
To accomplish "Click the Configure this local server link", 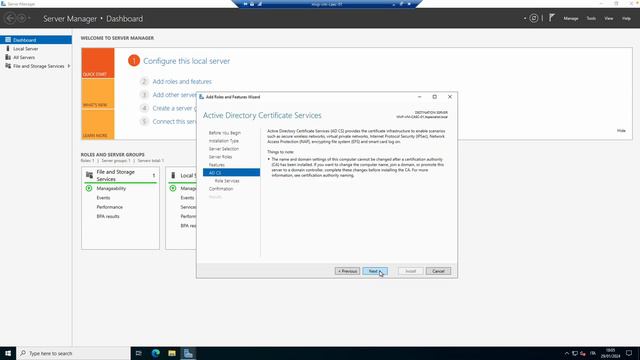I will point(187,61).
